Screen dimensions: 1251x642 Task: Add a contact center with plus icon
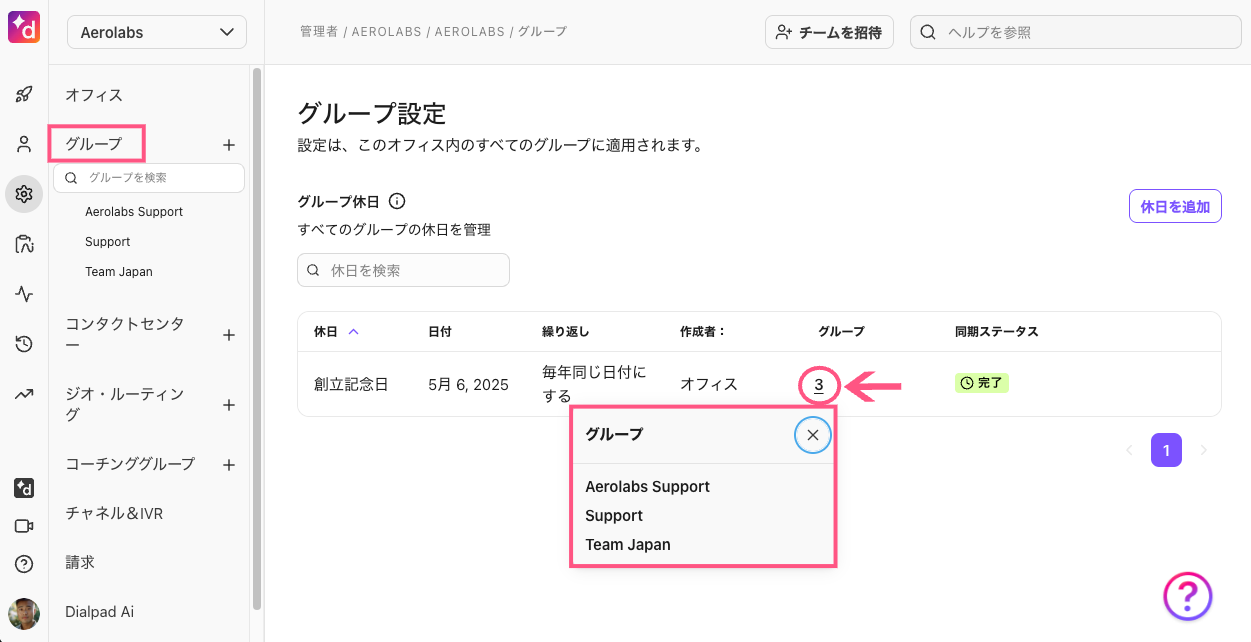[x=228, y=335]
